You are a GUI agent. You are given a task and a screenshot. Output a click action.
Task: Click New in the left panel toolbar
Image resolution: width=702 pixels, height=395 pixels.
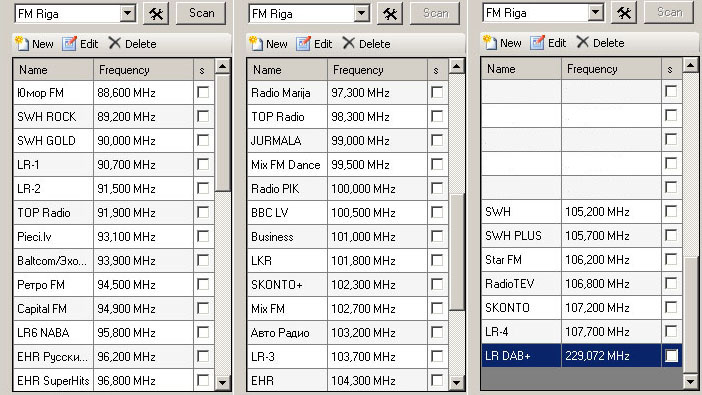(34, 44)
